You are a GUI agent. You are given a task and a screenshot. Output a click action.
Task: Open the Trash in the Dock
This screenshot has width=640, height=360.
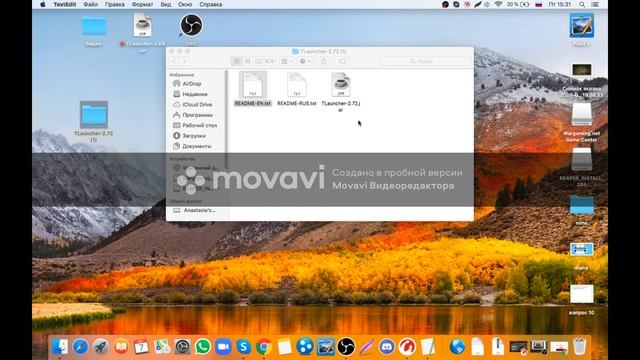(579, 347)
